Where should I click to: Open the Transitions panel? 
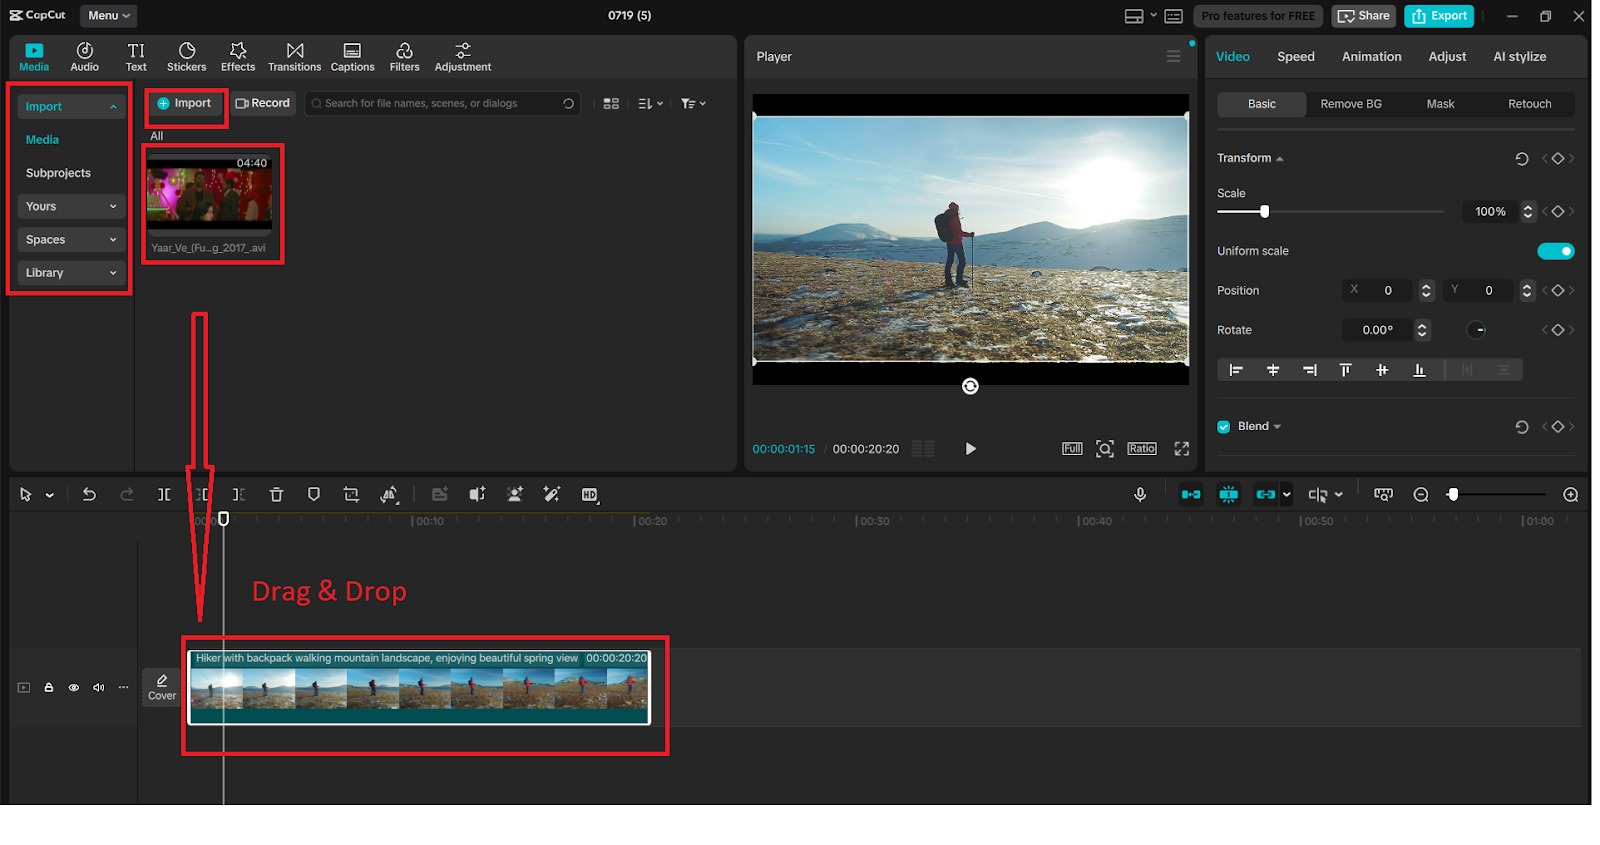pos(294,57)
